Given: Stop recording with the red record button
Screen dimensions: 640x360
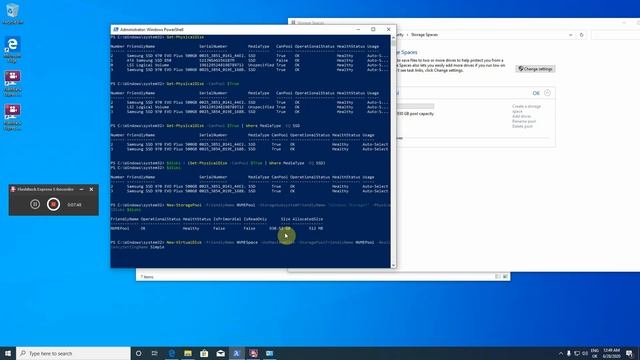Looking at the screenshot, I should (x=53, y=204).
